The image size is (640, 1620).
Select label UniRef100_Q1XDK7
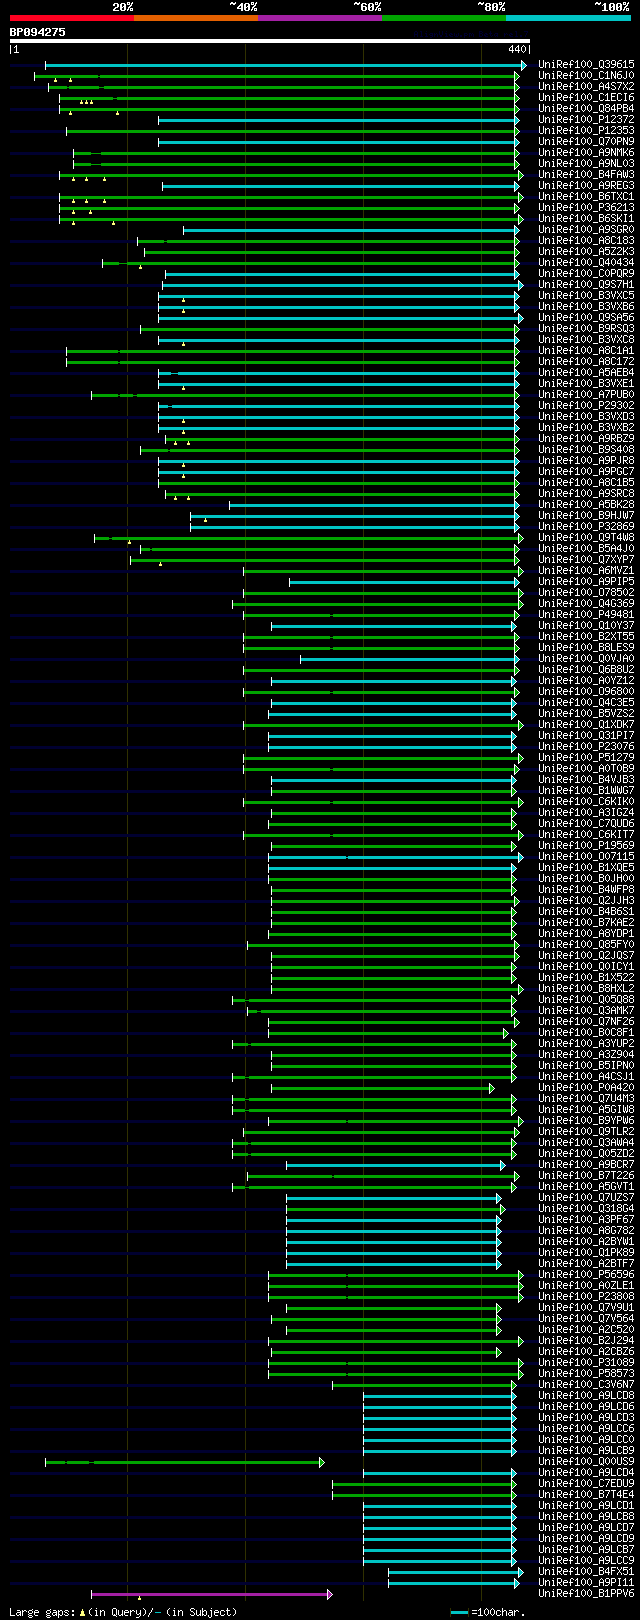pos(586,724)
